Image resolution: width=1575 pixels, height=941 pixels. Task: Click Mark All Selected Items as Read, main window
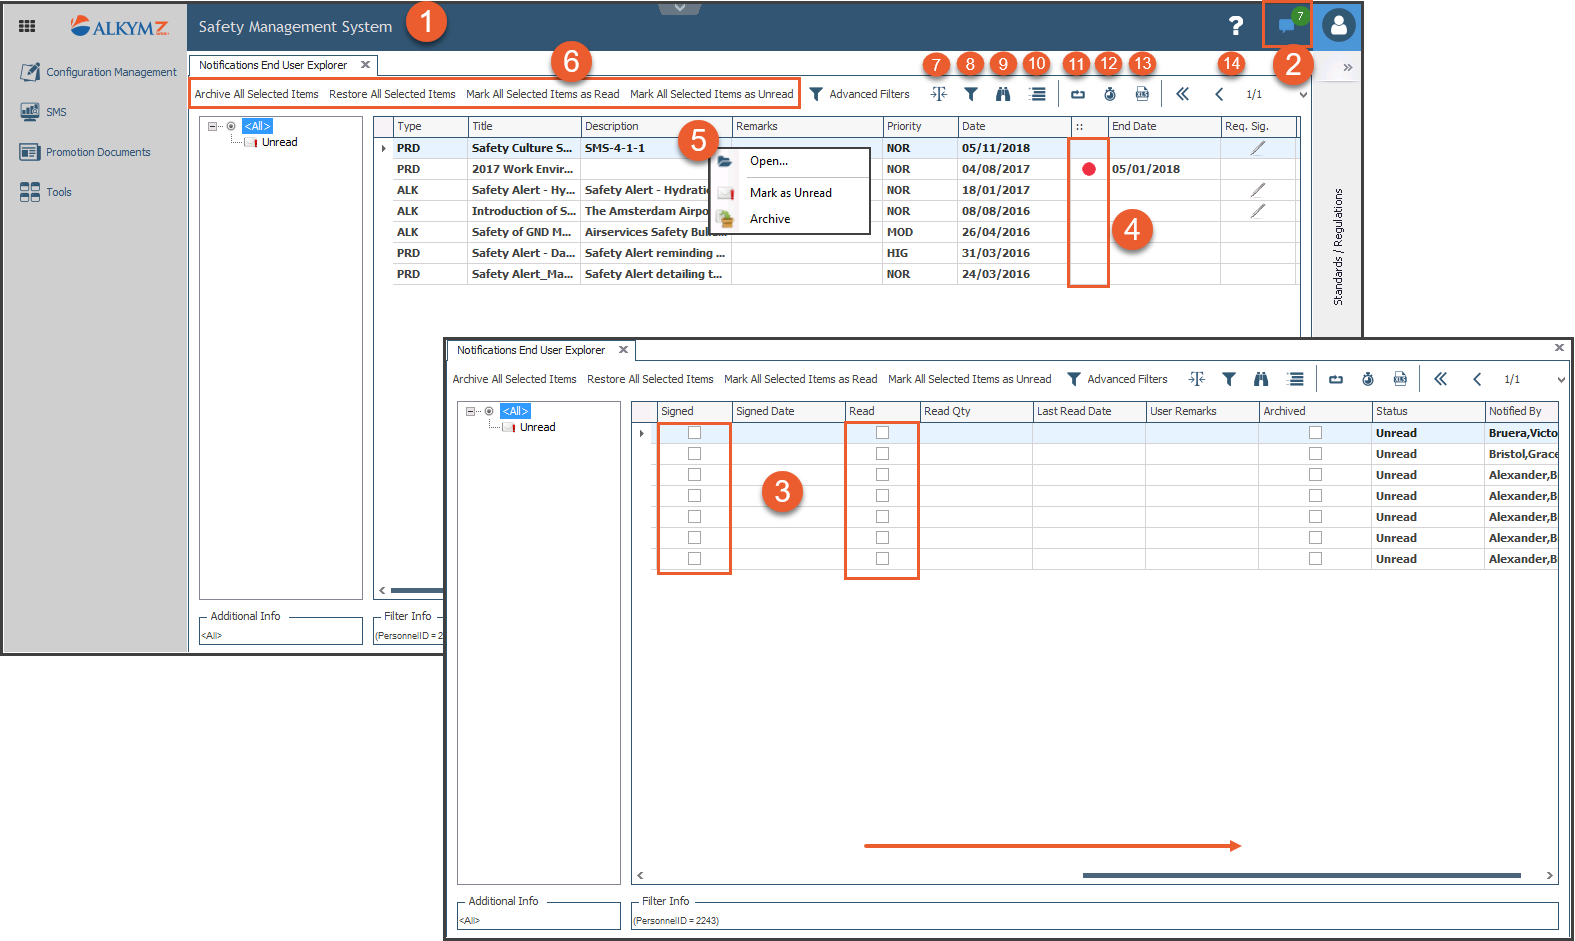[543, 94]
